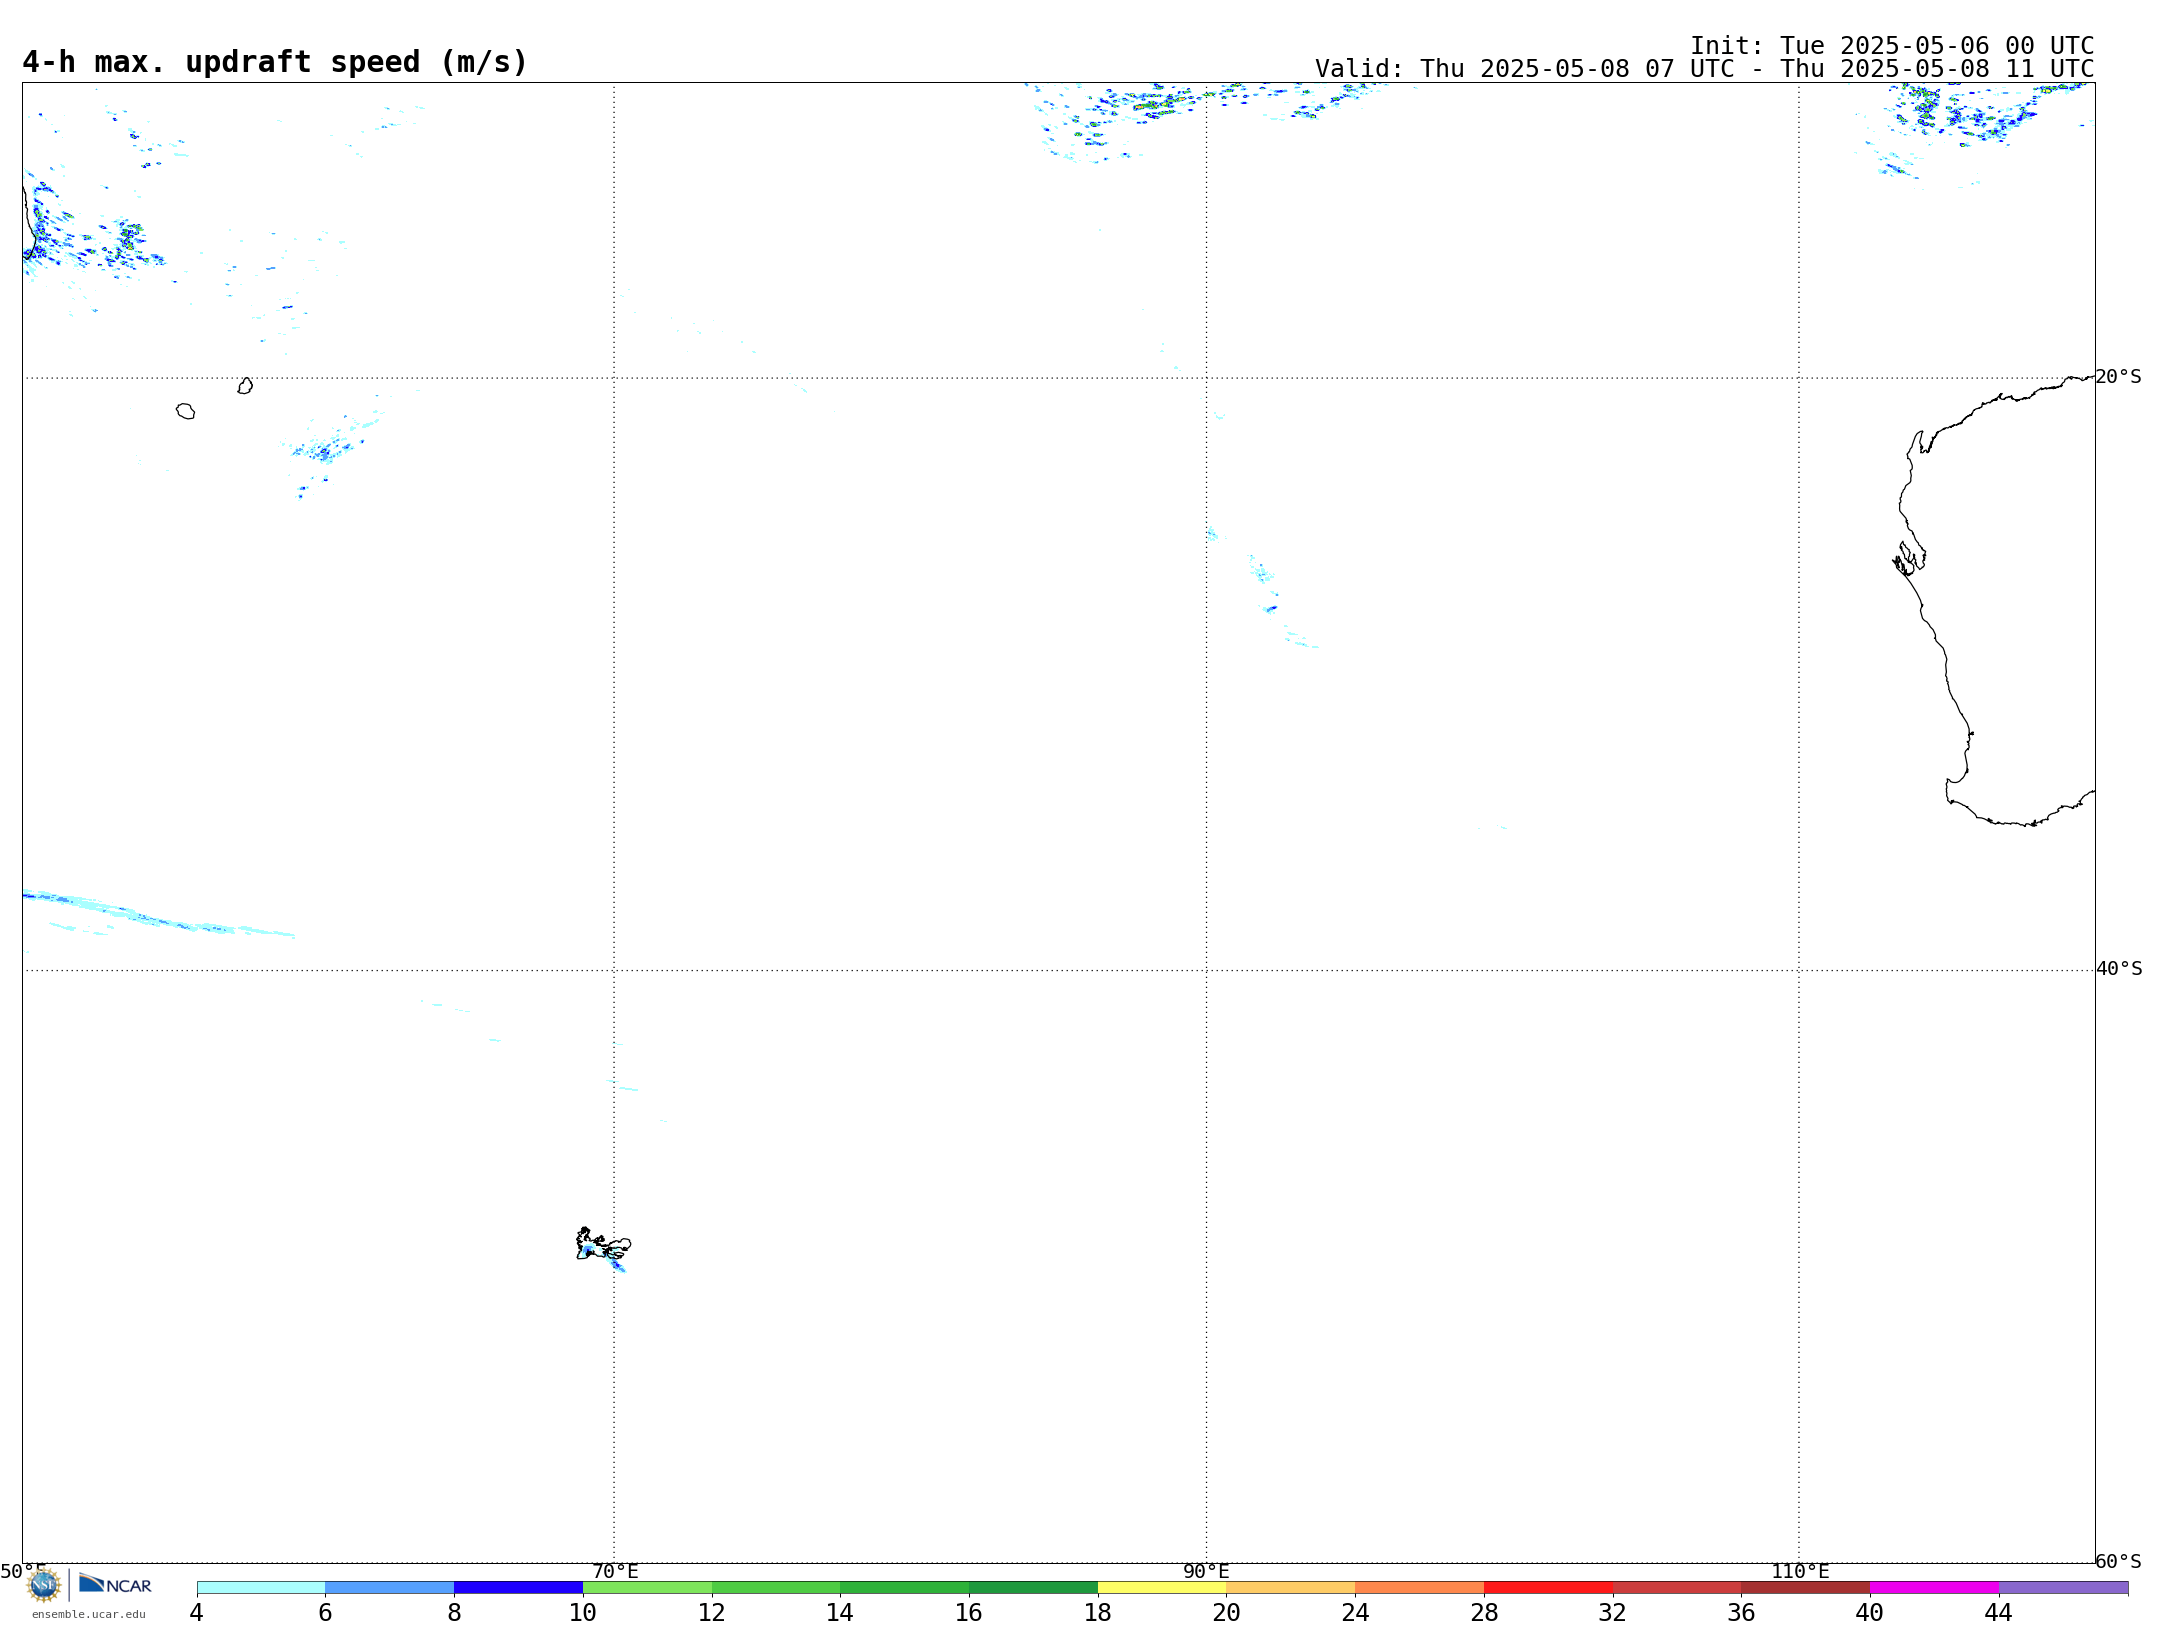Click the 110°E longitude label
Screen dimensions: 2160x1626
pyautogui.click(x=1800, y=1571)
